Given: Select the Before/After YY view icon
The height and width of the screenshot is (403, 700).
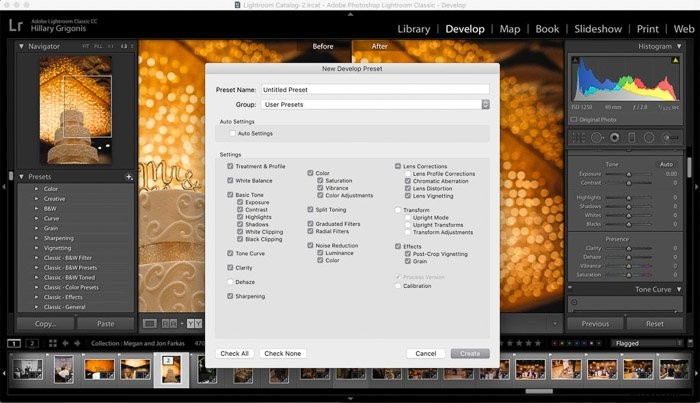Looking at the screenshot, I should coord(194,324).
